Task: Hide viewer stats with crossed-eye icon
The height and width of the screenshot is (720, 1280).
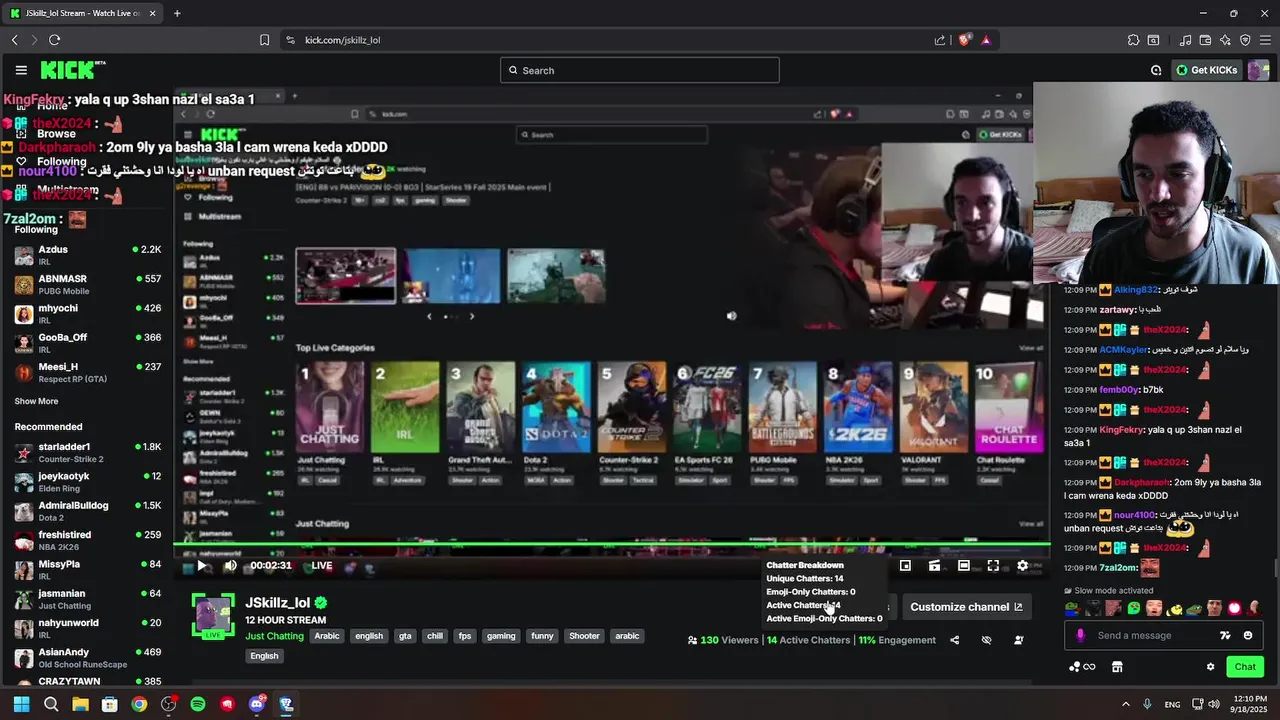Action: coord(986,640)
